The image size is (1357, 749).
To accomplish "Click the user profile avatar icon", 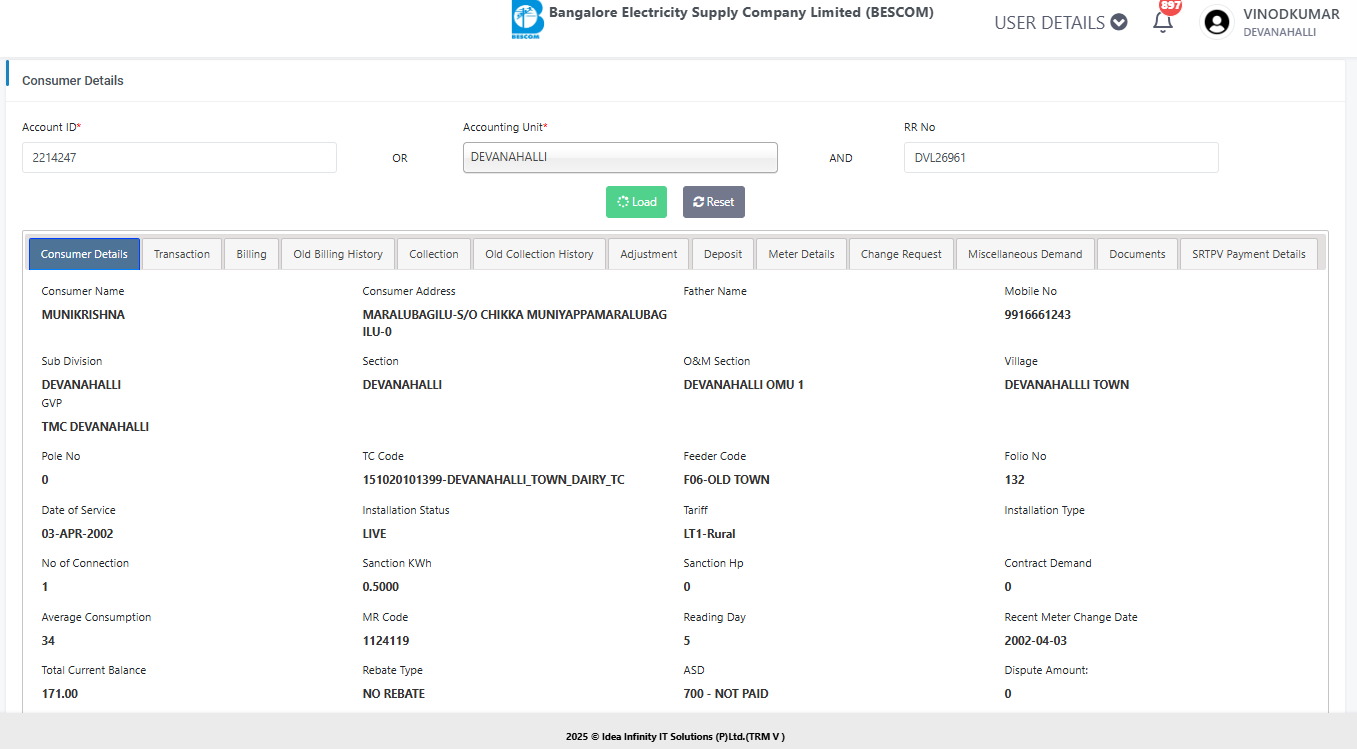I will [x=1216, y=22].
